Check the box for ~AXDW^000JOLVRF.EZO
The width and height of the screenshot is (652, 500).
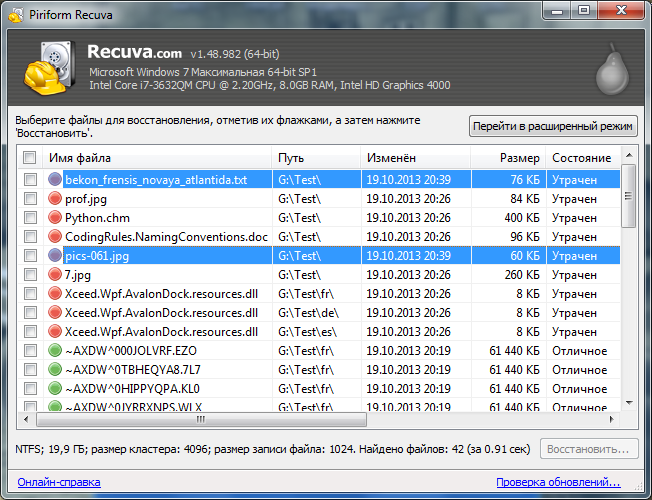point(30,351)
